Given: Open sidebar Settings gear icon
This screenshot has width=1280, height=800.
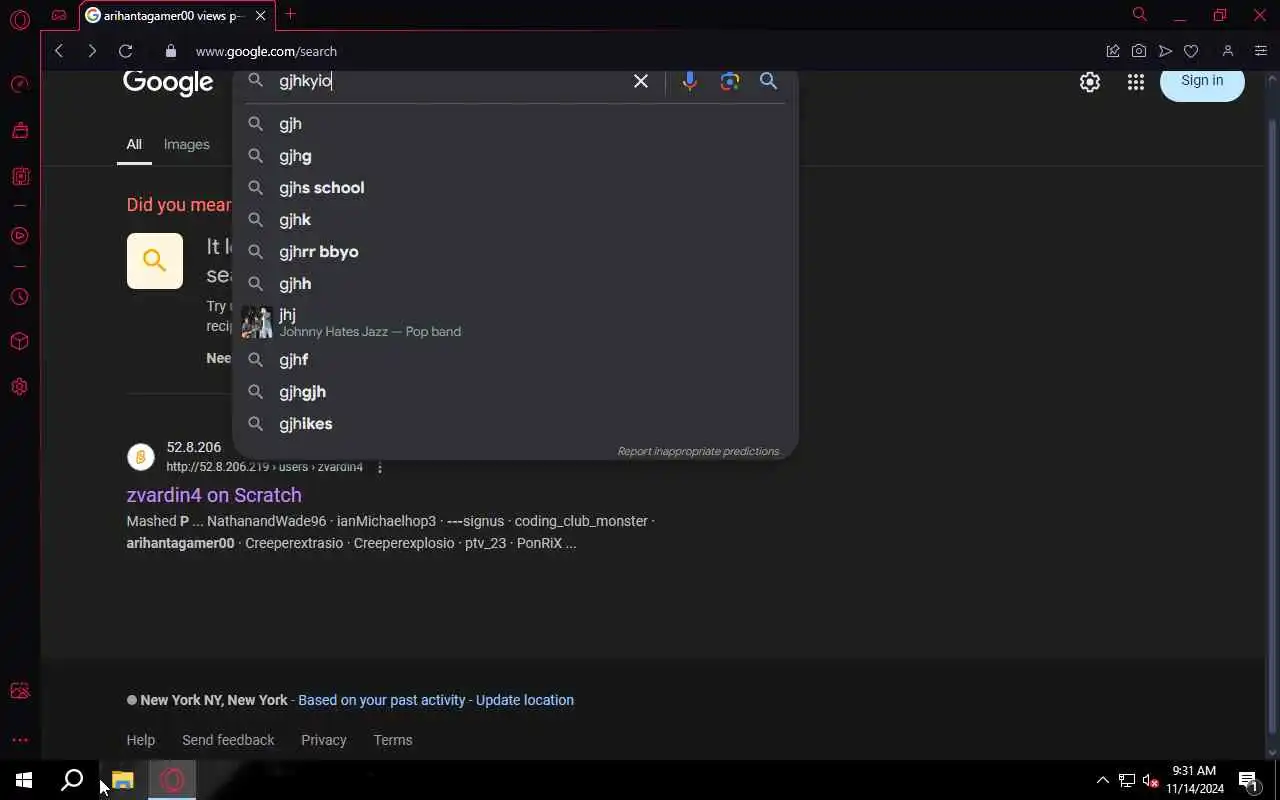Looking at the screenshot, I should pos(19,387).
